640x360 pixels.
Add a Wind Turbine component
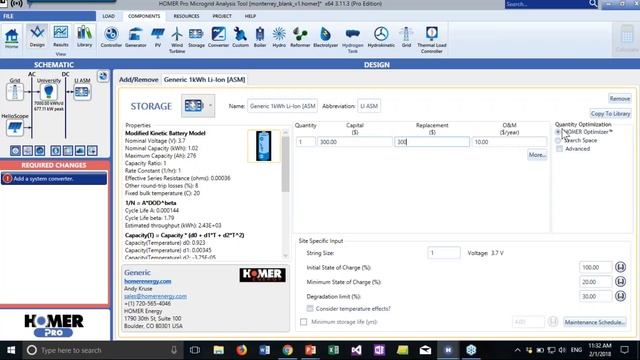pos(177,40)
